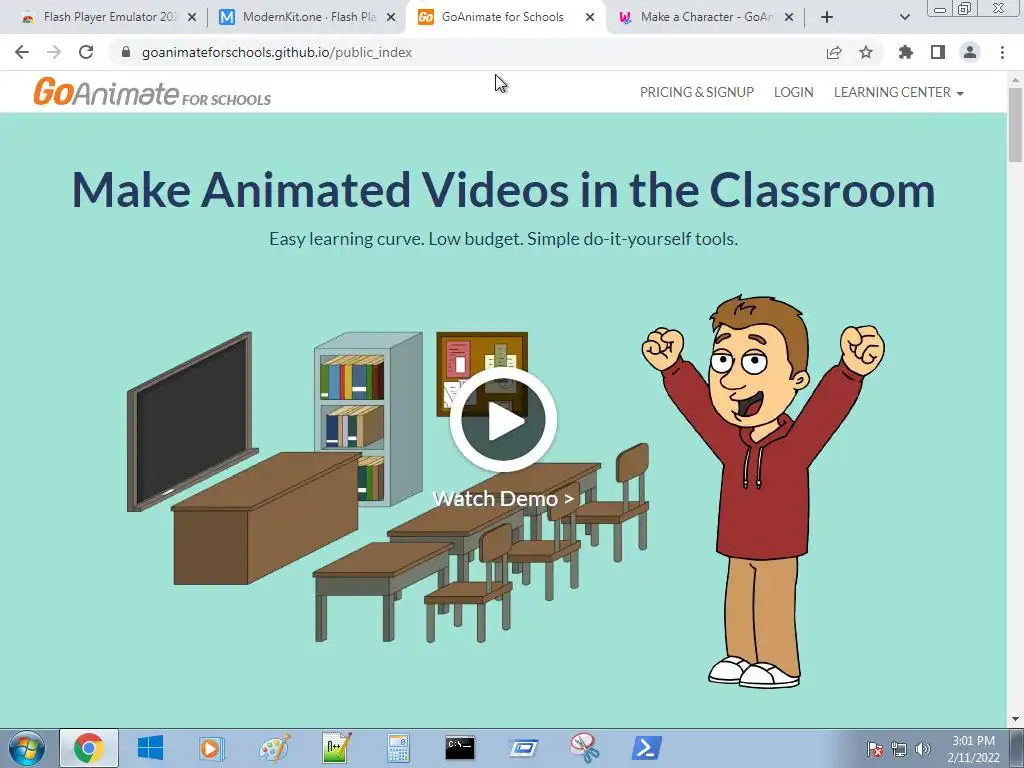Open Chrome three-dot menu
This screenshot has height=768, width=1024.
click(x=1002, y=52)
